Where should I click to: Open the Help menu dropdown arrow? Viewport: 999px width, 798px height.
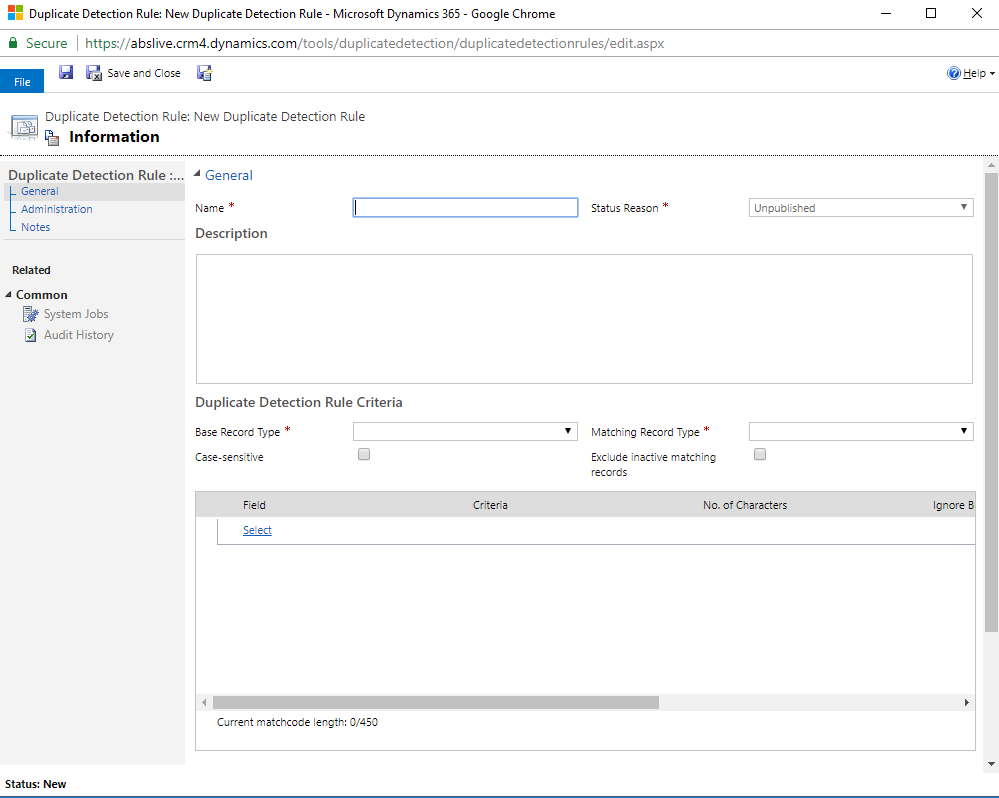(992, 74)
